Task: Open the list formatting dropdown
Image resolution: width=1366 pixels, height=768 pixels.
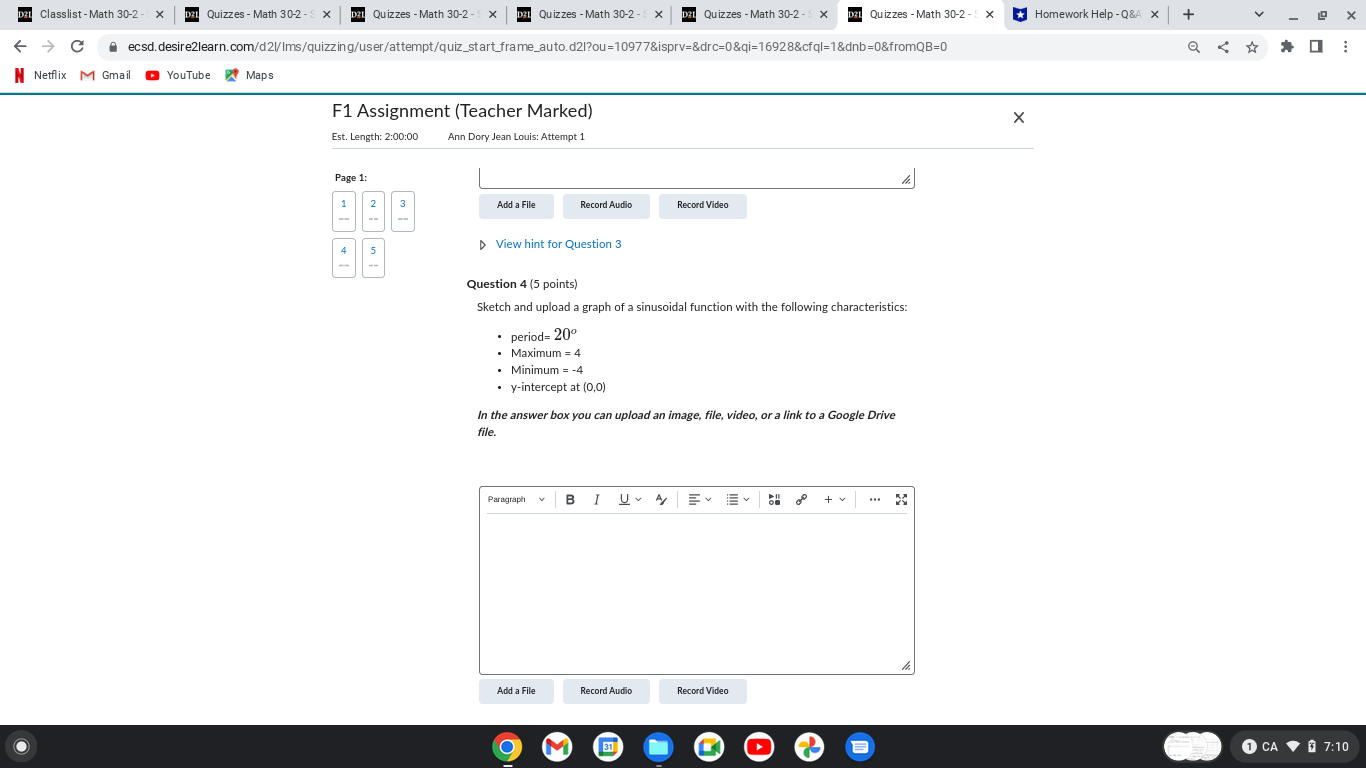Action: [x=737, y=499]
